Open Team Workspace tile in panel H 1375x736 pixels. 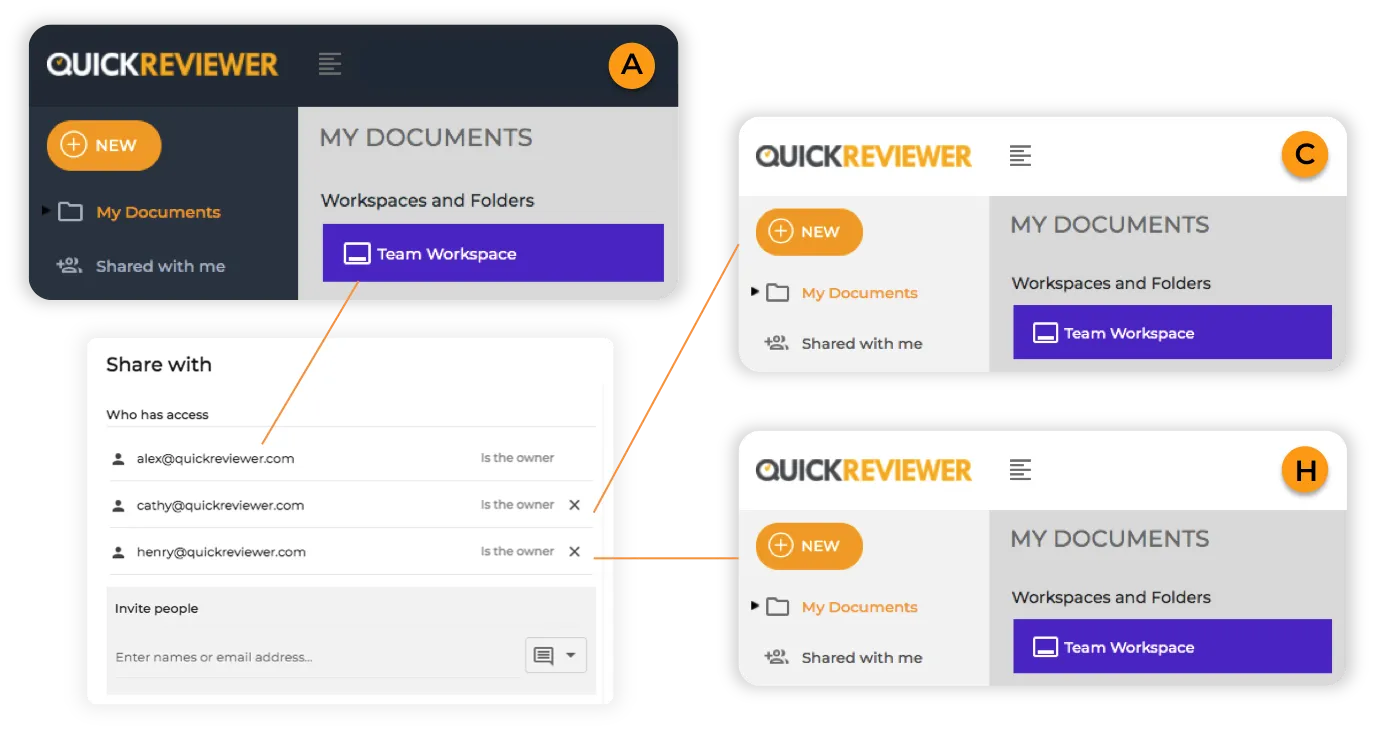pos(1171,647)
